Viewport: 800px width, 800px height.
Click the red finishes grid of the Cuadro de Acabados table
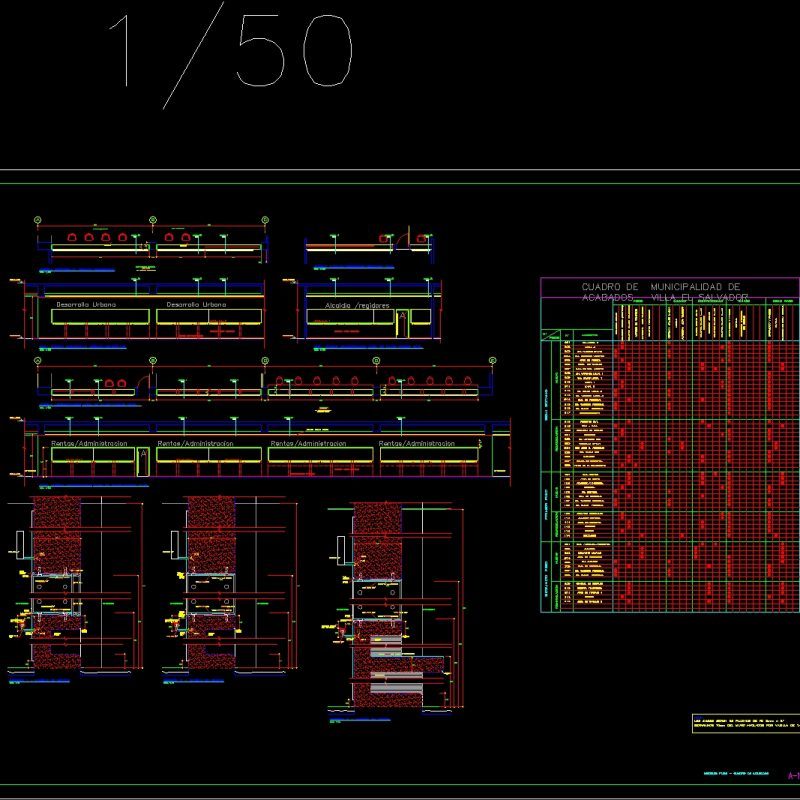[x=707, y=477]
